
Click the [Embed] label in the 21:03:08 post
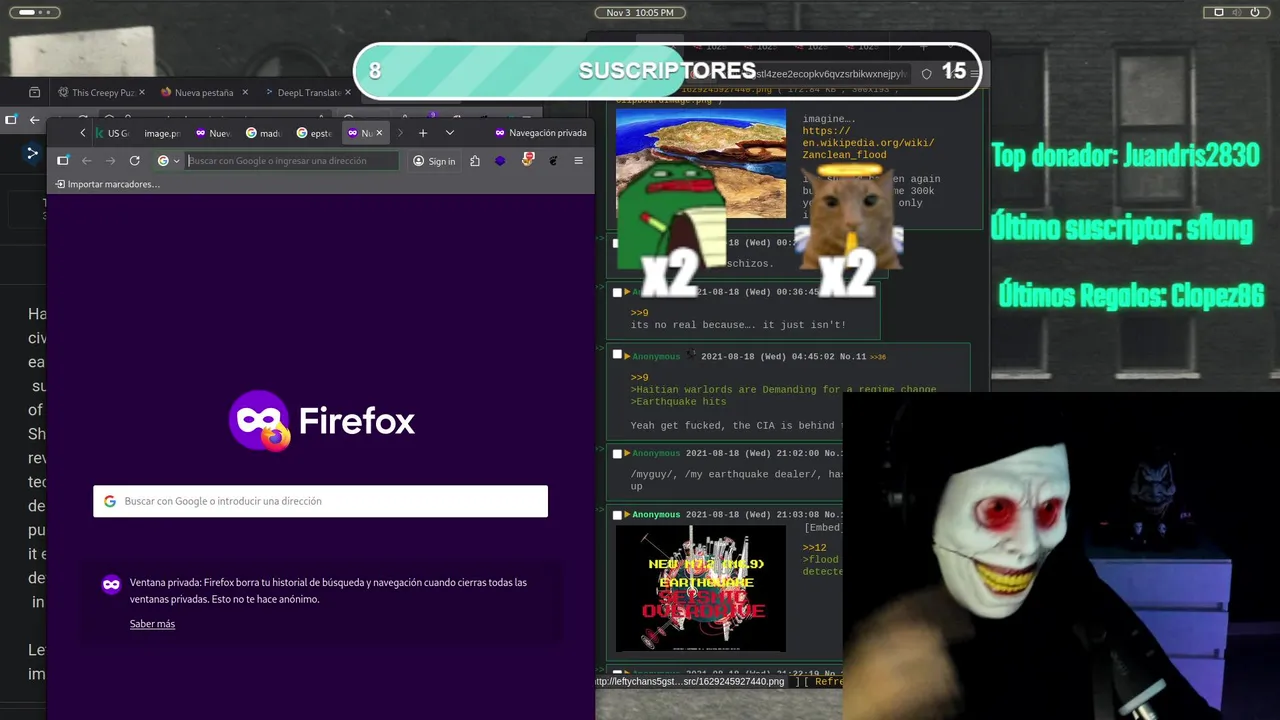pyautogui.click(x=822, y=528)
